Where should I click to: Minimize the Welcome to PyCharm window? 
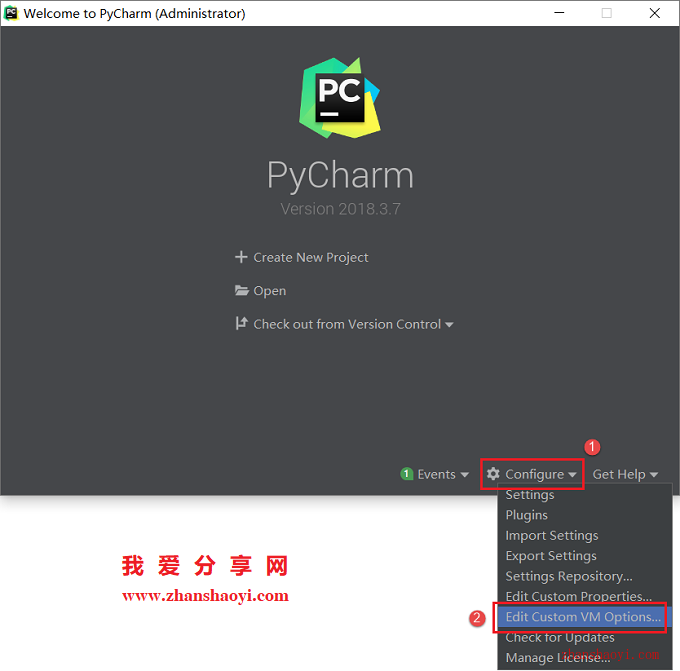tap(559, 13)
